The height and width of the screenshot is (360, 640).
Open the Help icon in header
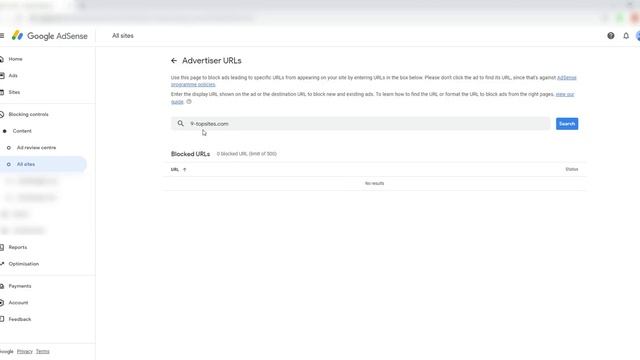pyautogui.click(x=611, y=36)
